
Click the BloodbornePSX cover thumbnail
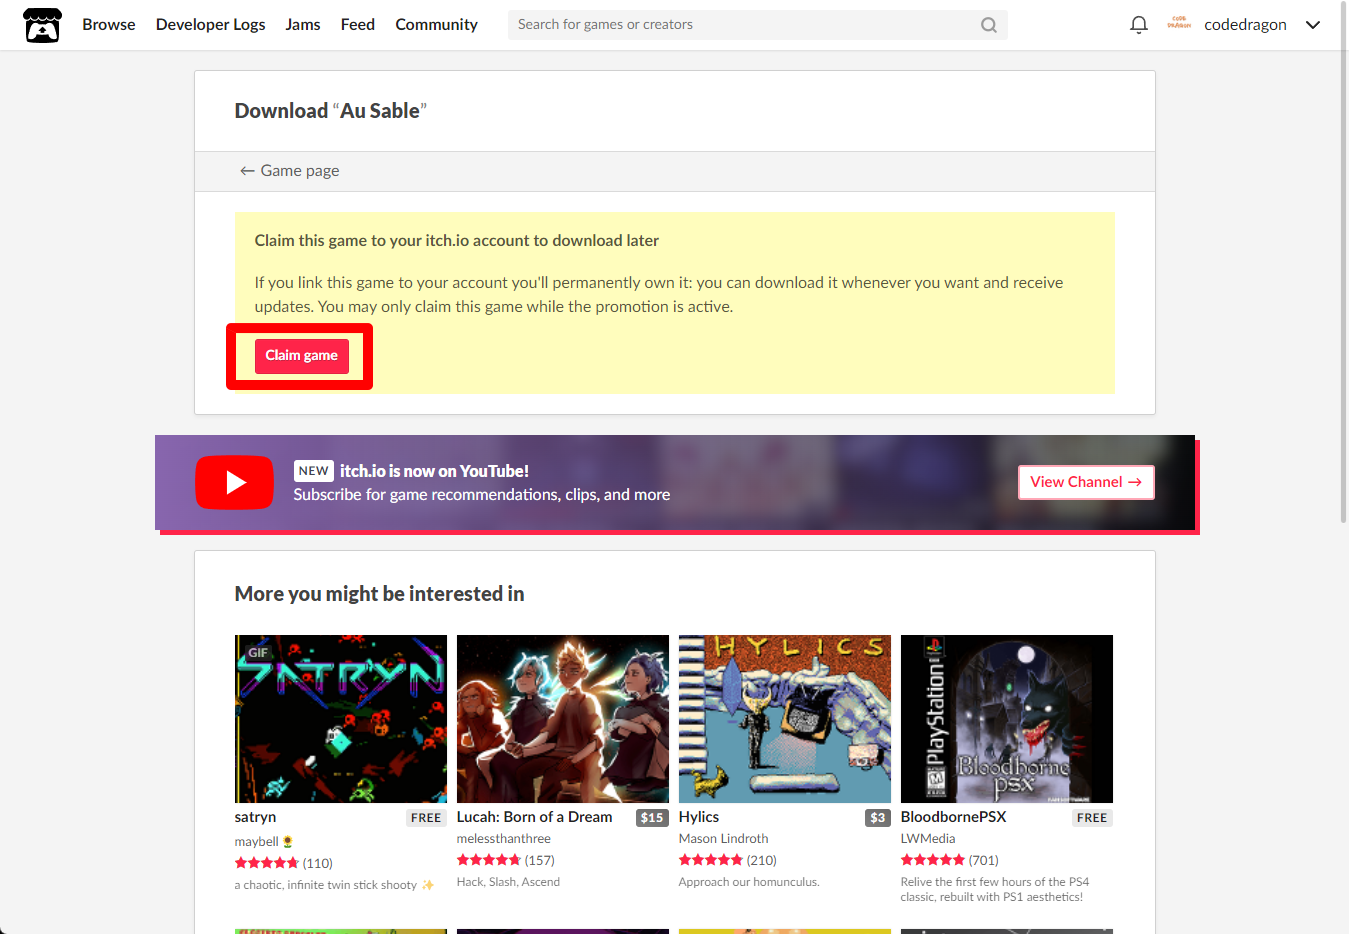point(1006,719)
